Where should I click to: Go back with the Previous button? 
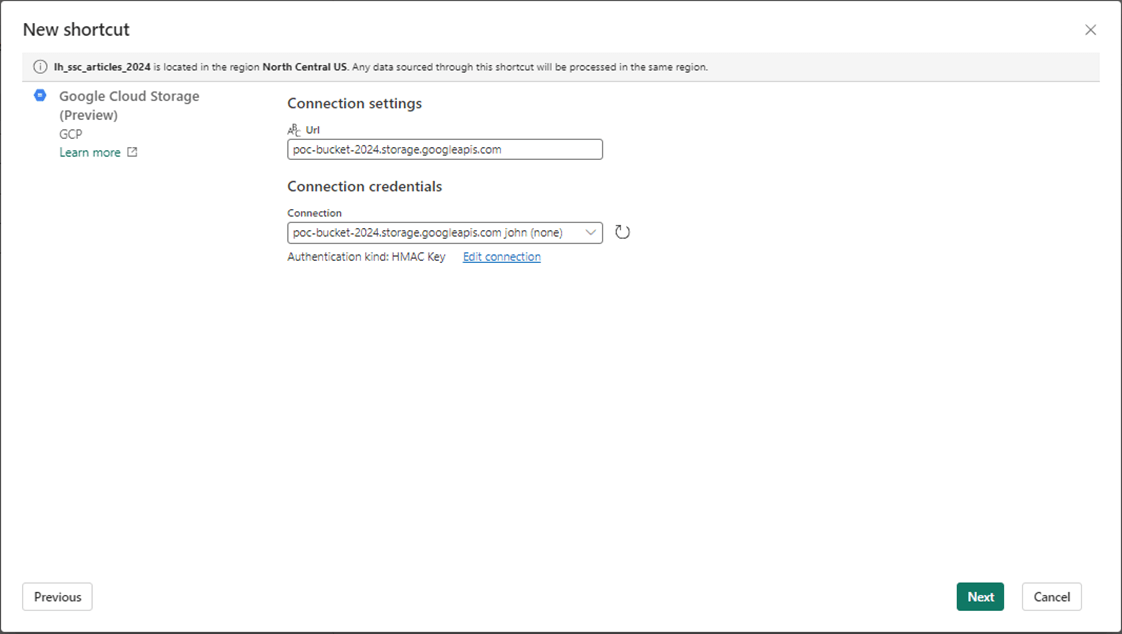[57, 597]
